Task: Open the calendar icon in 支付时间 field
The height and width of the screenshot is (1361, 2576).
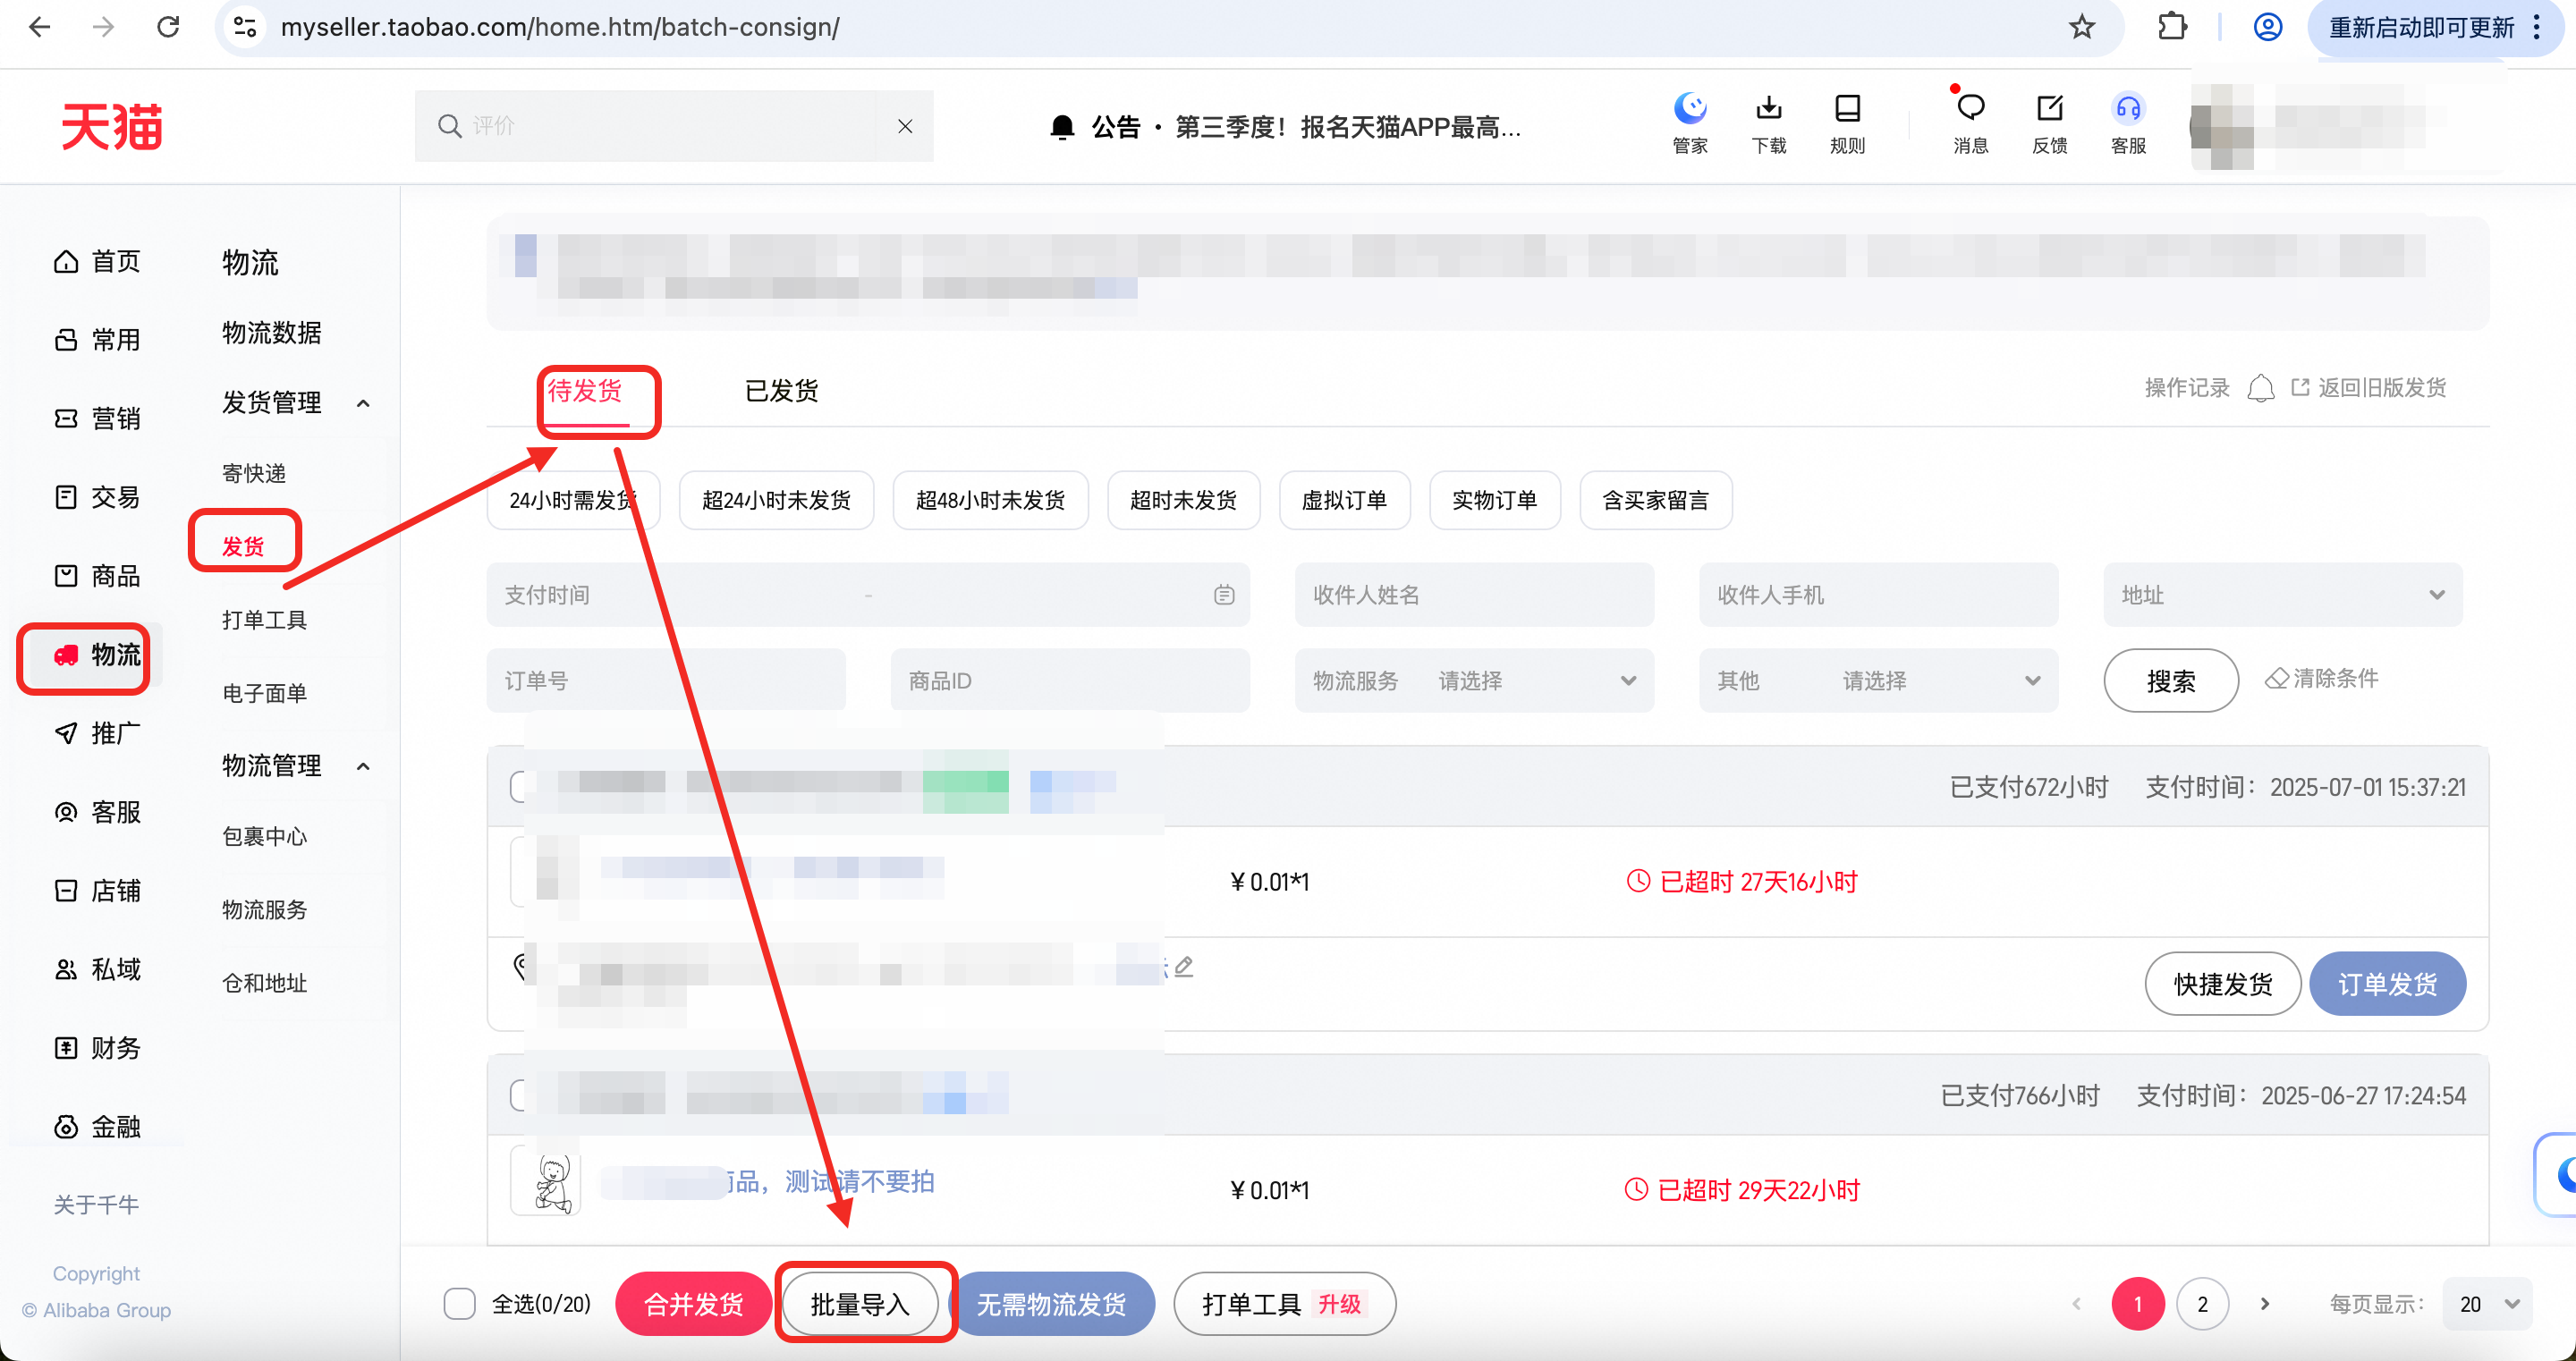Action: click(x=1224, y=595)
